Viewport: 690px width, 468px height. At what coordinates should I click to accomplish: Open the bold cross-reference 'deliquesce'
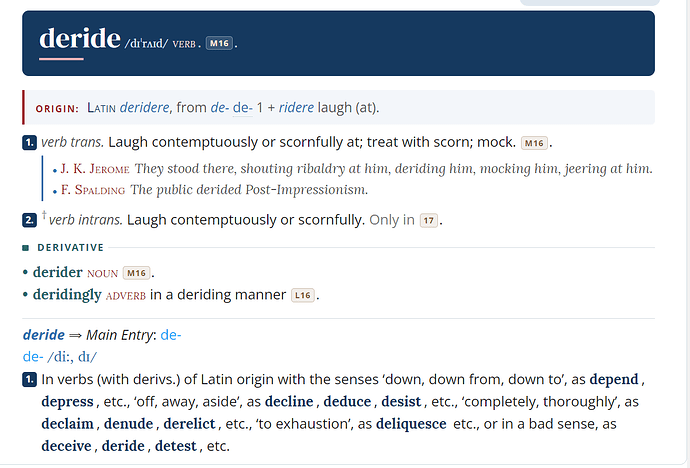[x=411, y=424]
